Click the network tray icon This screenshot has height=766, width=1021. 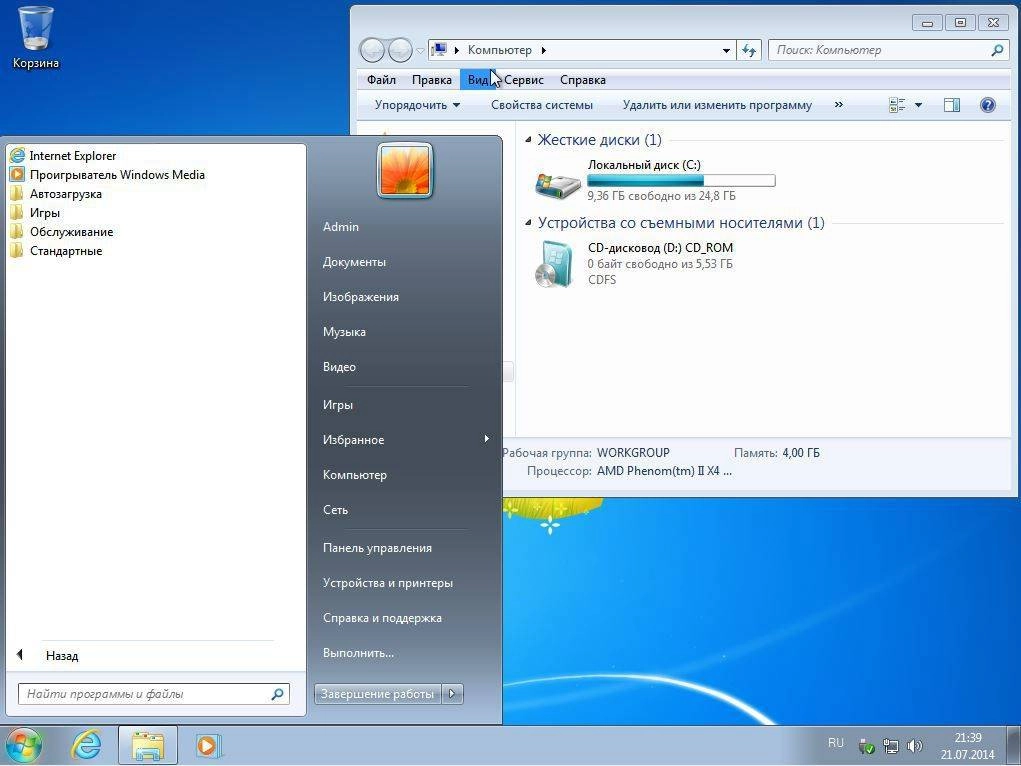[x=891, y=746]
